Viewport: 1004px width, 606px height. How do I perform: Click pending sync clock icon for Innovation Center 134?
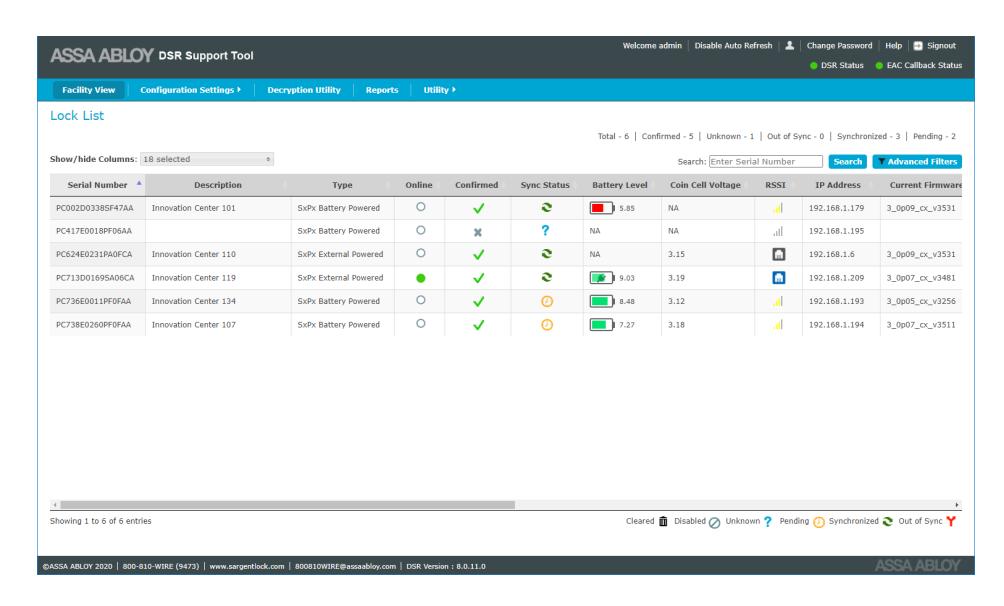pyautogui.click(x=547, y=301)
